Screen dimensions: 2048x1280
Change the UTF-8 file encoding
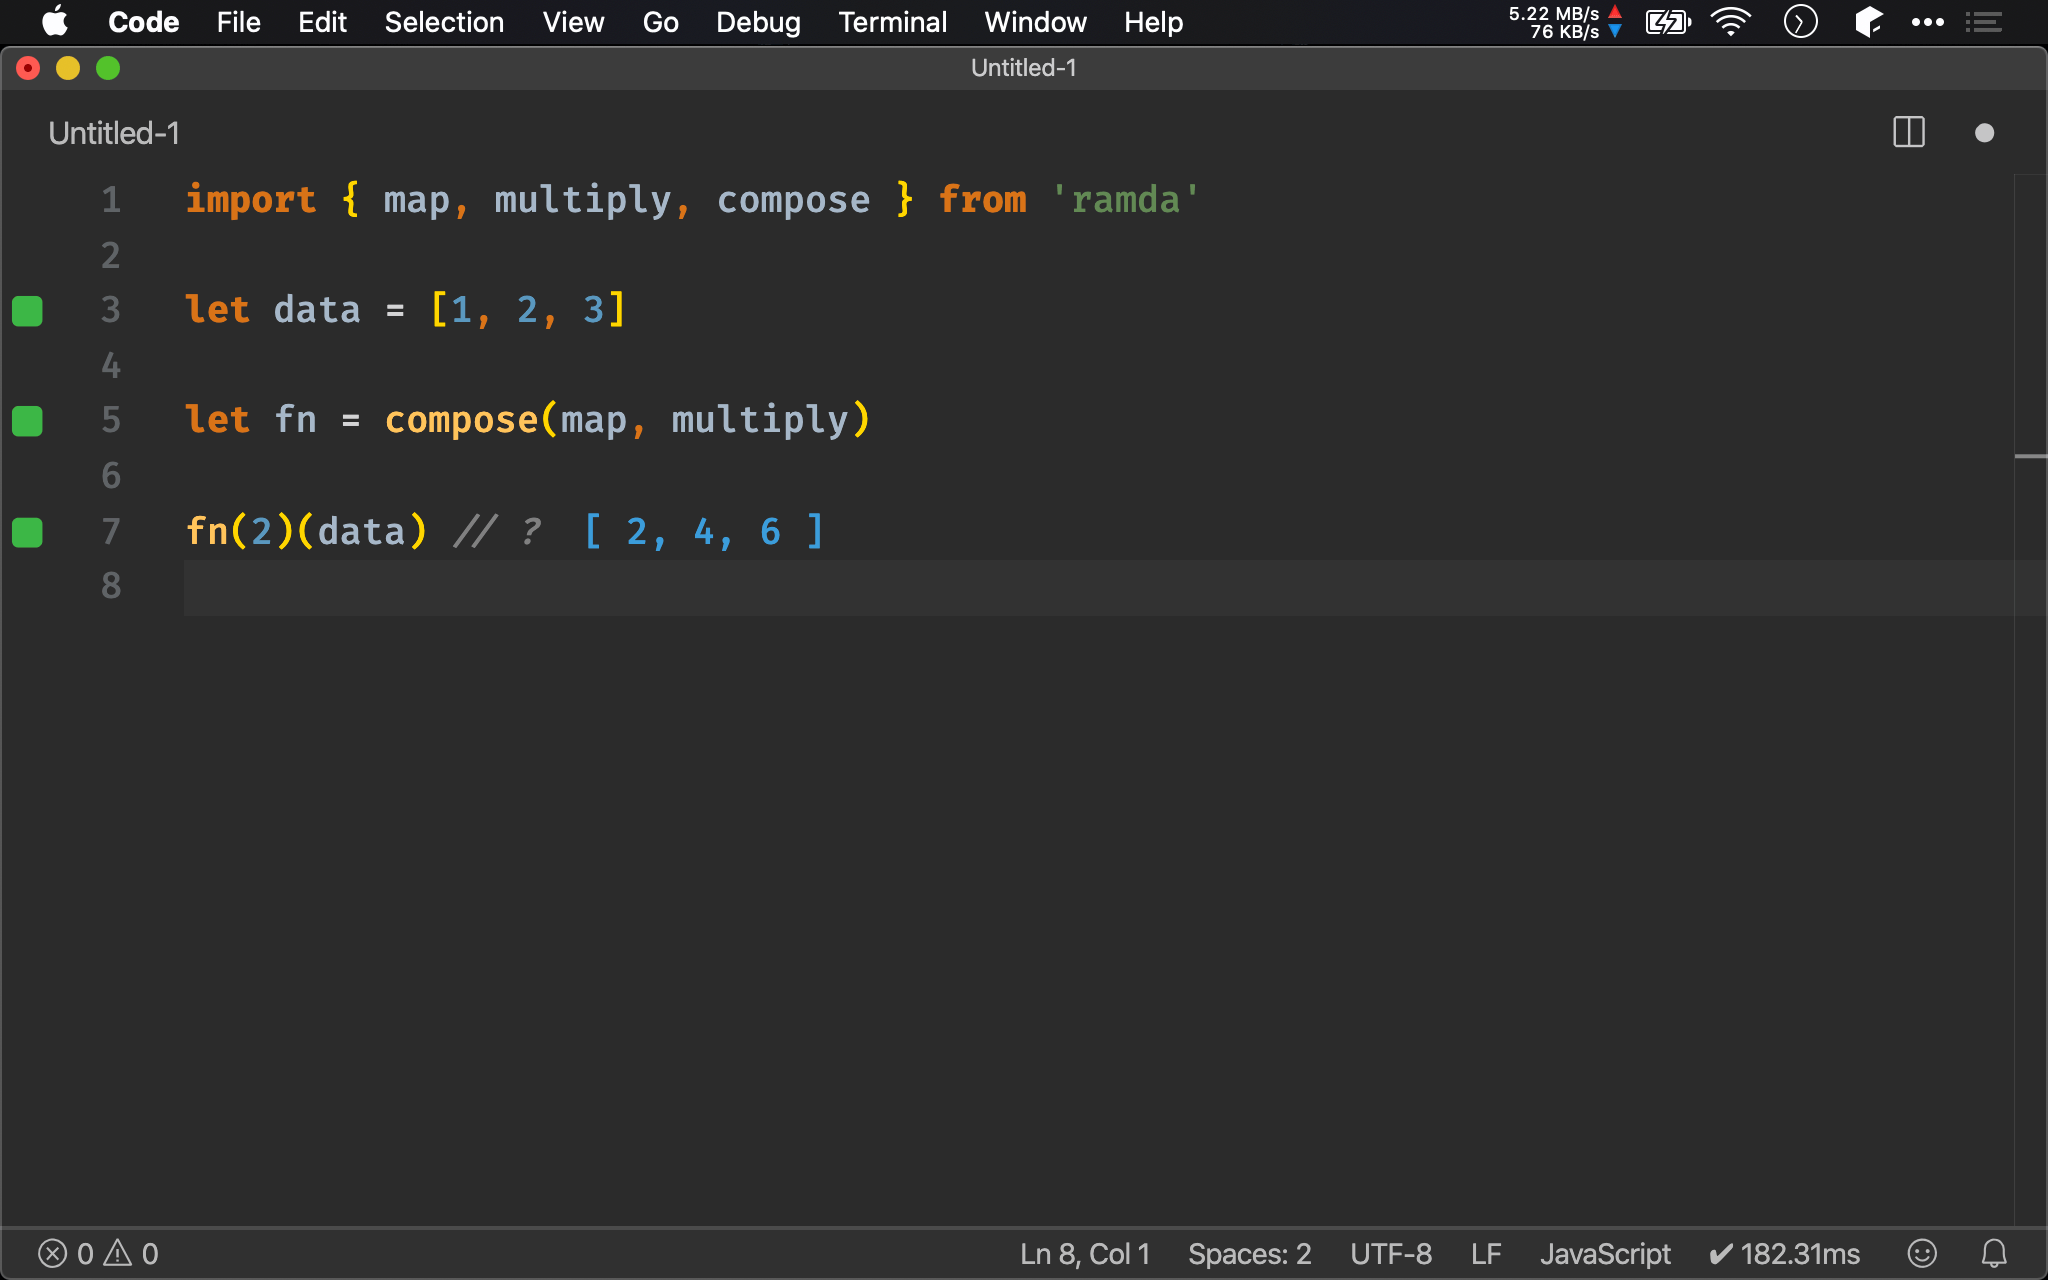(x=1391, y=1254)
